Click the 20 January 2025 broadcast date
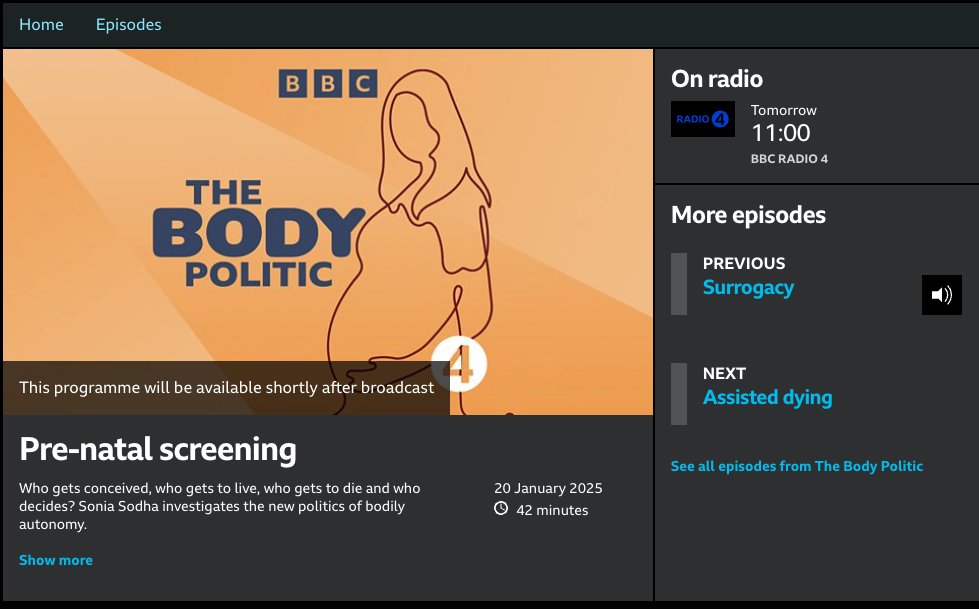Image resolution: width=979 pixels, height=609 pixels. point(548,488)
